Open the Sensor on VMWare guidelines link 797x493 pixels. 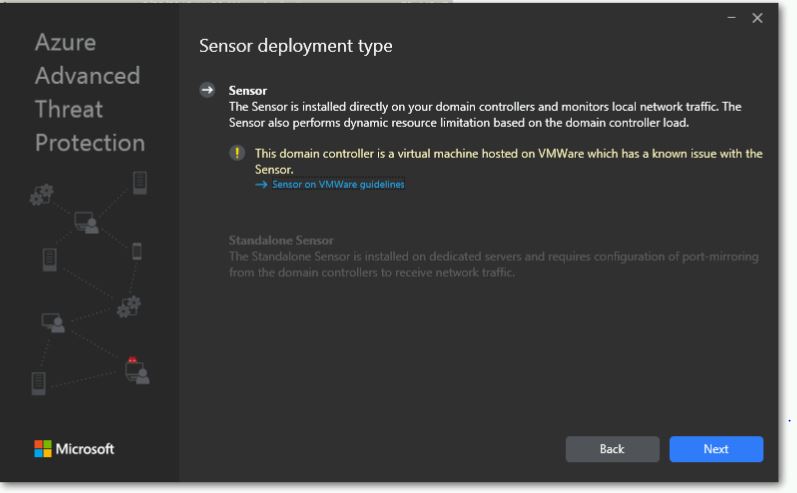(338, 184)
